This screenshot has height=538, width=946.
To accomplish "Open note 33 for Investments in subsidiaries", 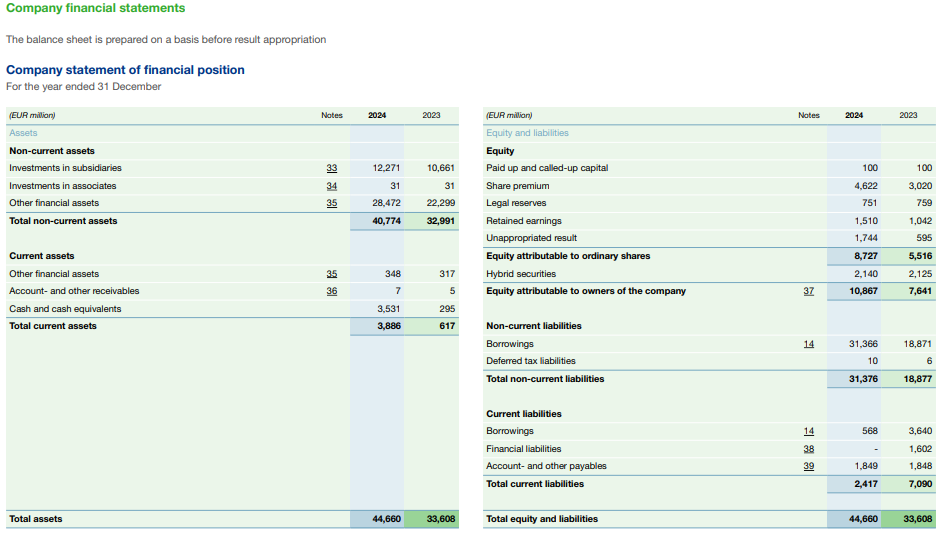I will tap(332, 168).
